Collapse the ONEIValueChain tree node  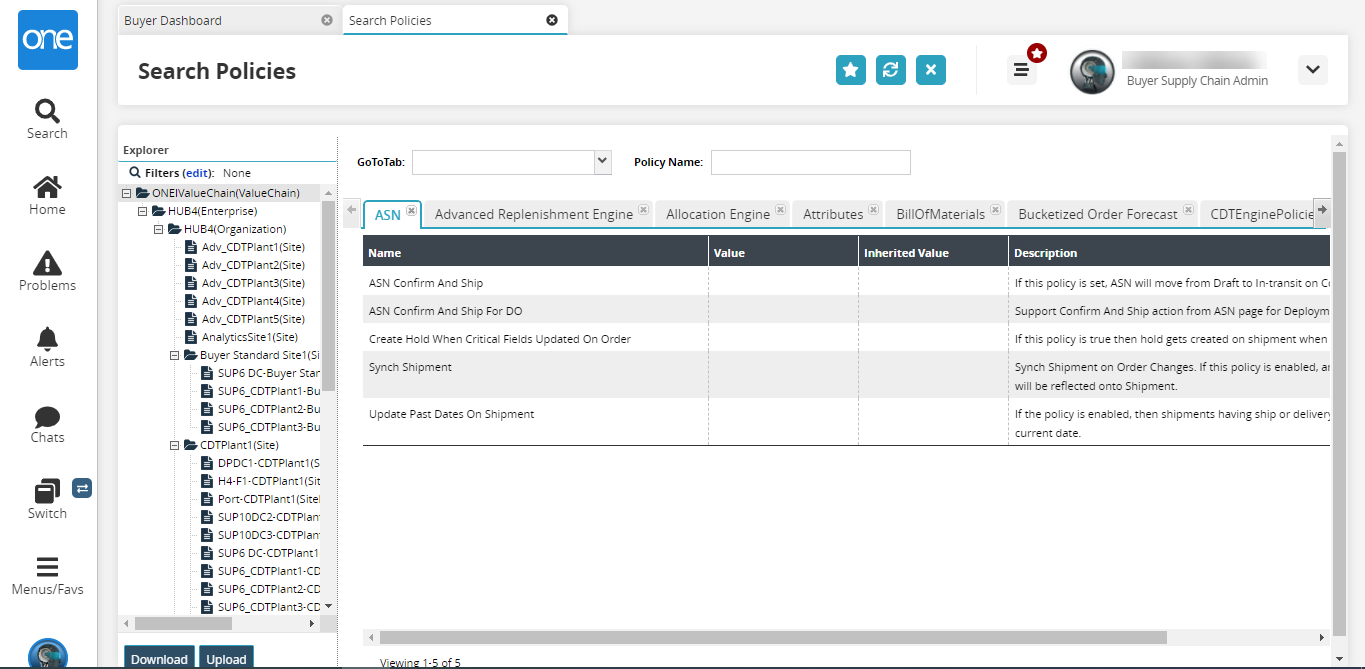[127, 193]
